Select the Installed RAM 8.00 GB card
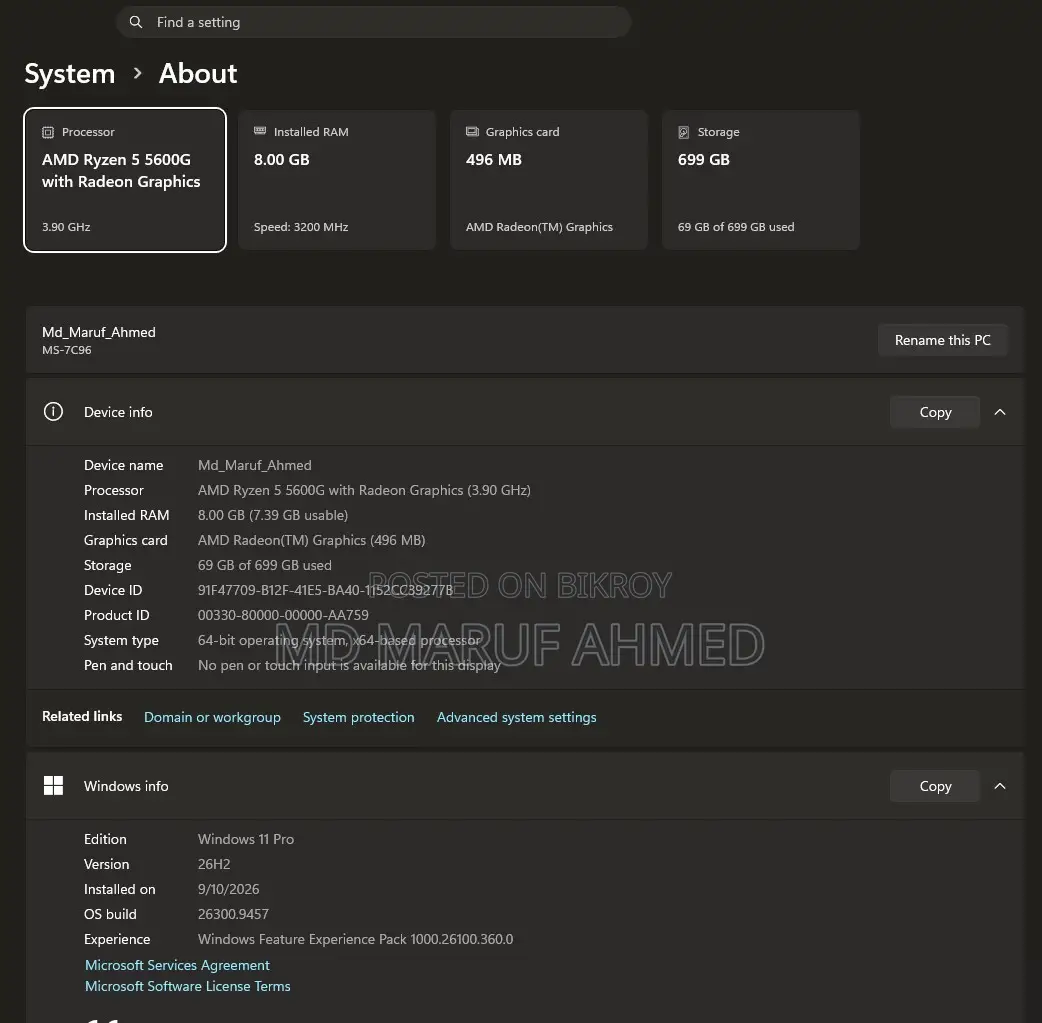1042x1023 pixels. [337, 180]
